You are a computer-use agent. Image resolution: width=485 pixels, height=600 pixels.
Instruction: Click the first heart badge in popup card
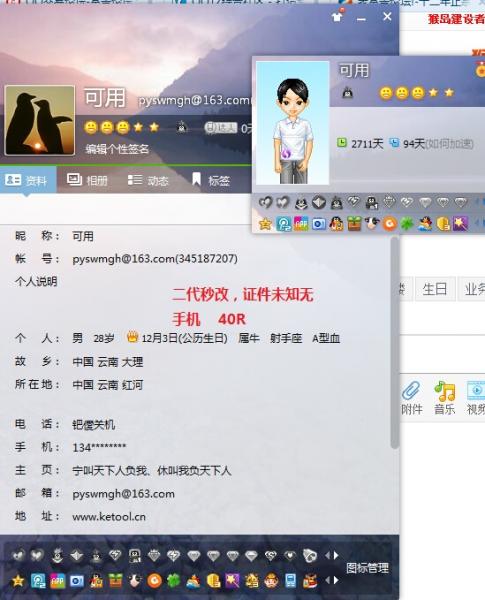click(265, 202)
